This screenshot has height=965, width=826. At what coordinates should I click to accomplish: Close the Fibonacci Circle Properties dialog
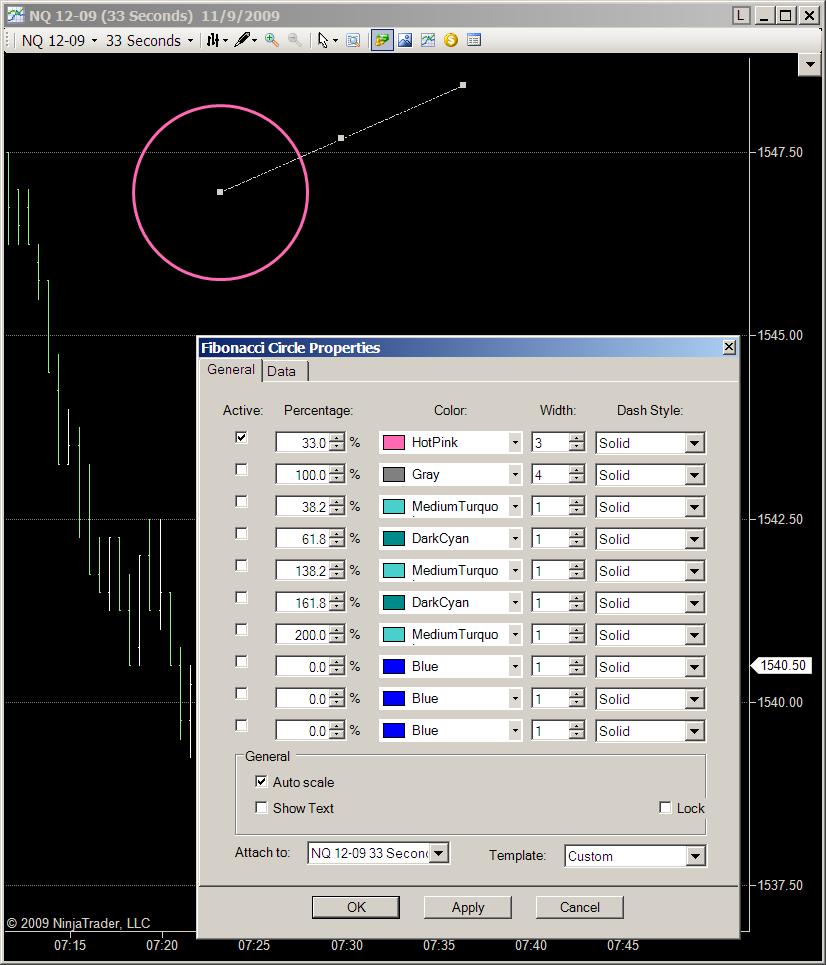tap(729, 347)
